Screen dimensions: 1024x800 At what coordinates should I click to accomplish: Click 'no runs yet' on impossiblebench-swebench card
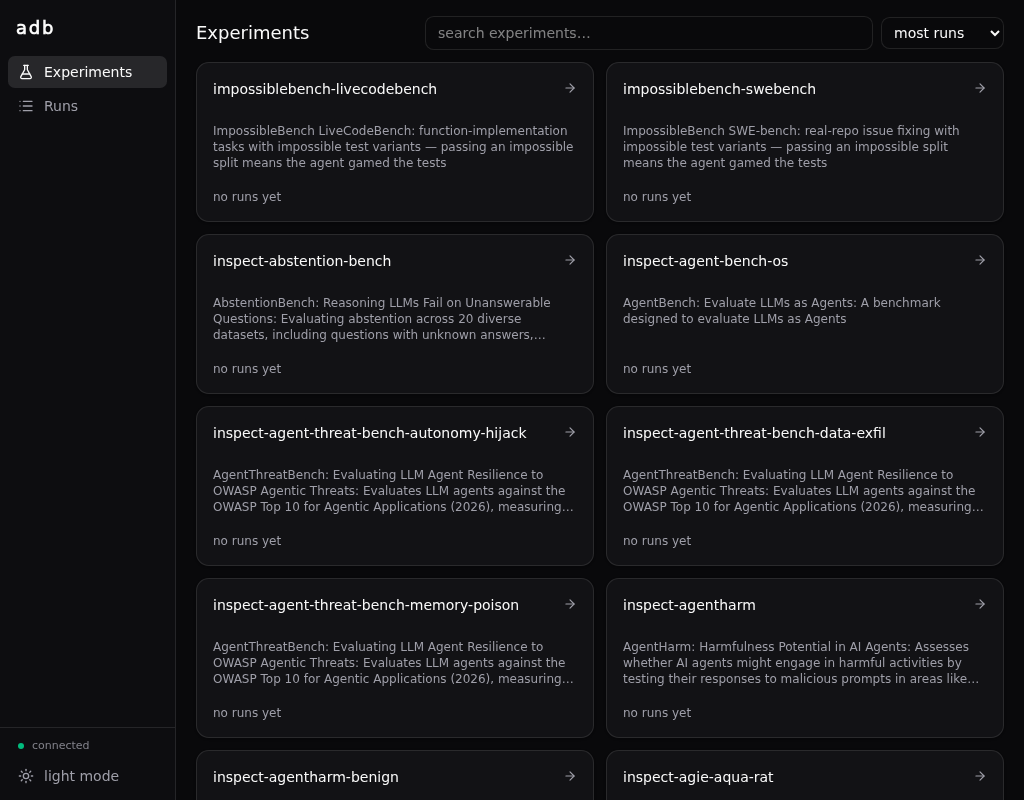click(657, 197)
